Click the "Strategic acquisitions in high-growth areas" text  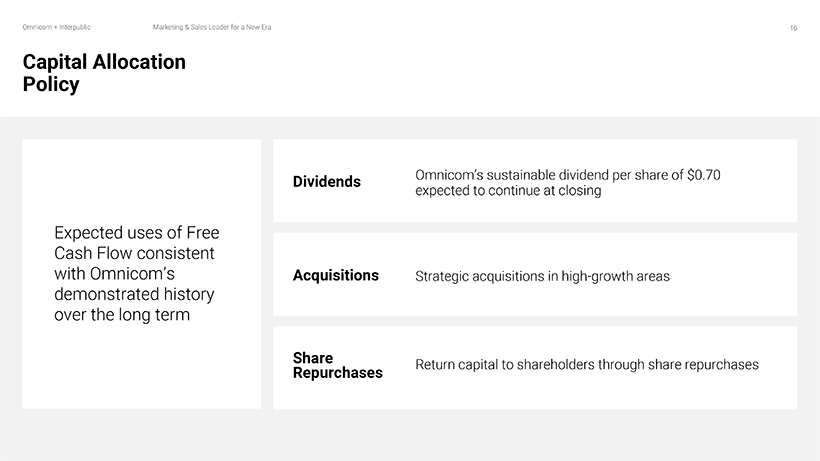(542, 276)
